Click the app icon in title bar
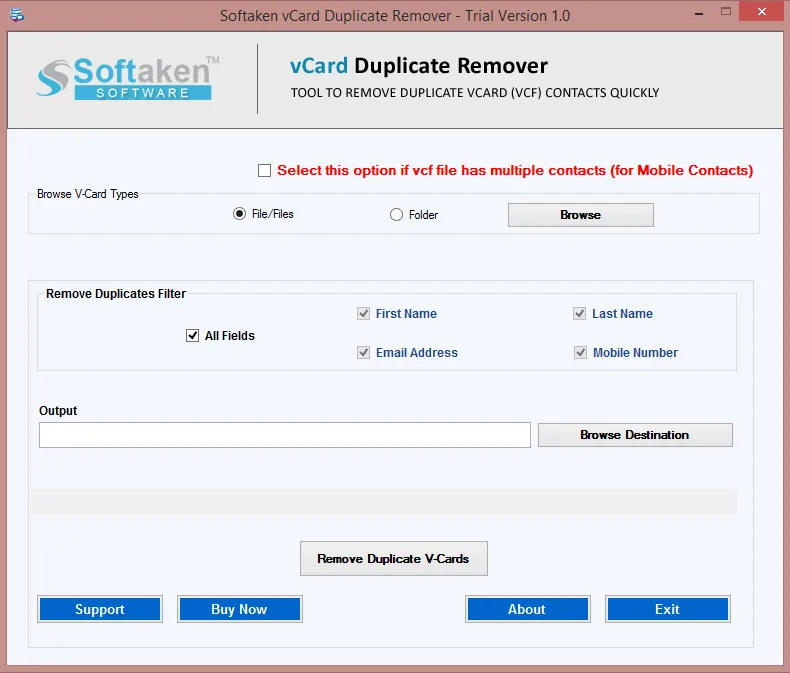790x673 pixels. 17,15
